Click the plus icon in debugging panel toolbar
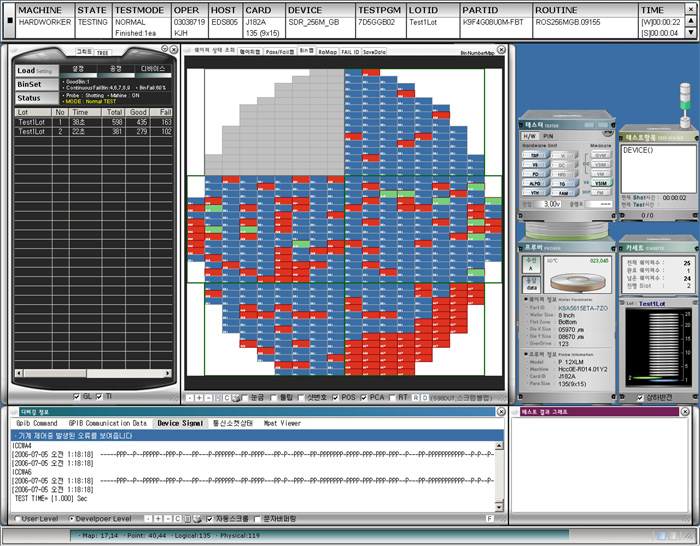The height and width of the screenshot is (546, 700). pyautogui.click(x=158, y=519)
